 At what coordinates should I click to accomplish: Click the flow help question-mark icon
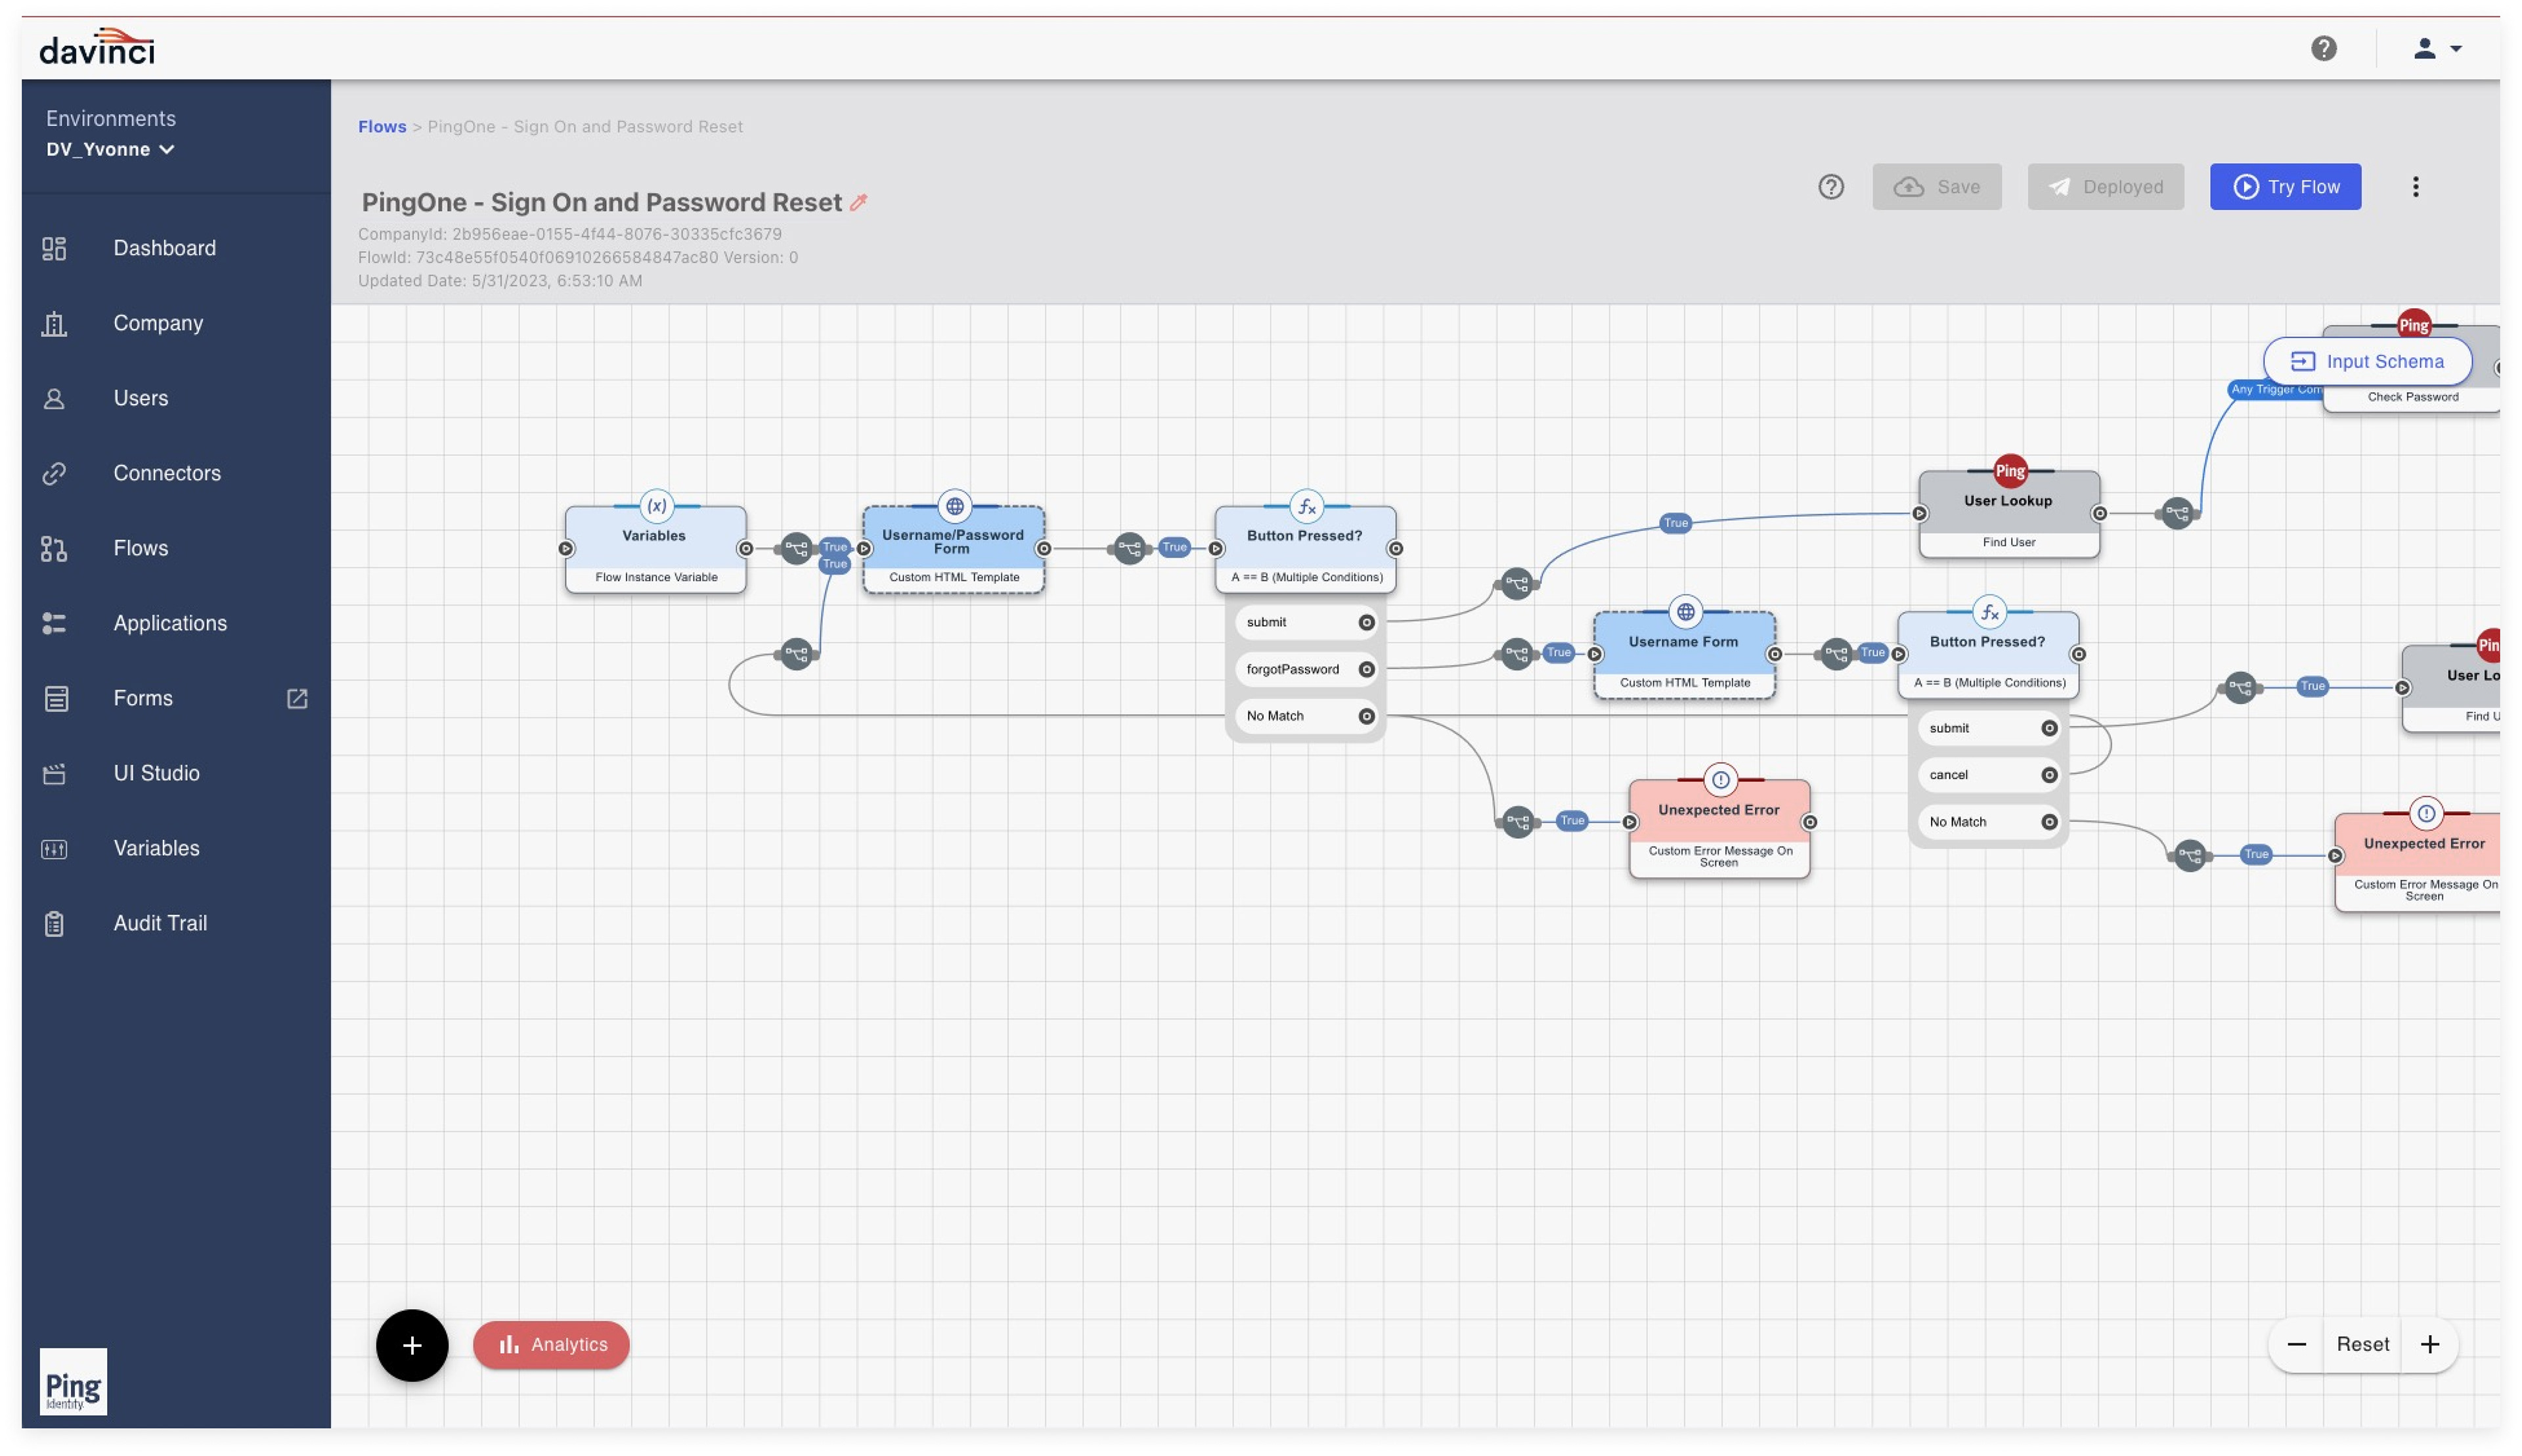click(1830, 187)
